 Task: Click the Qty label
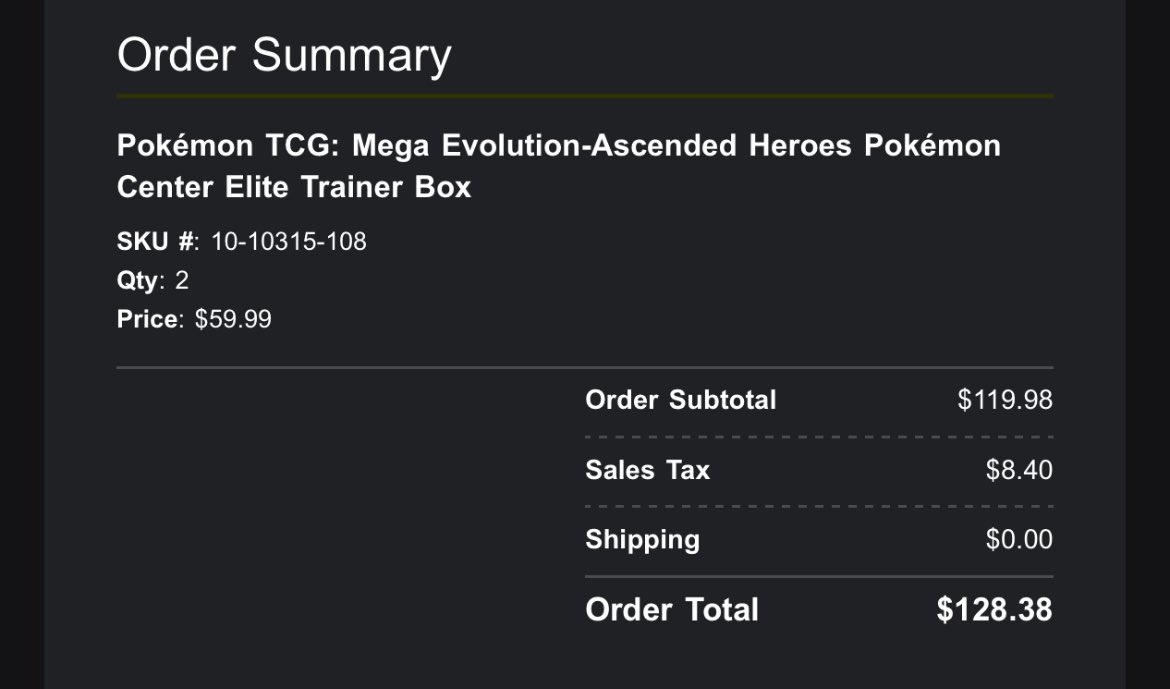pyautogui.click(x=138, y=281)
